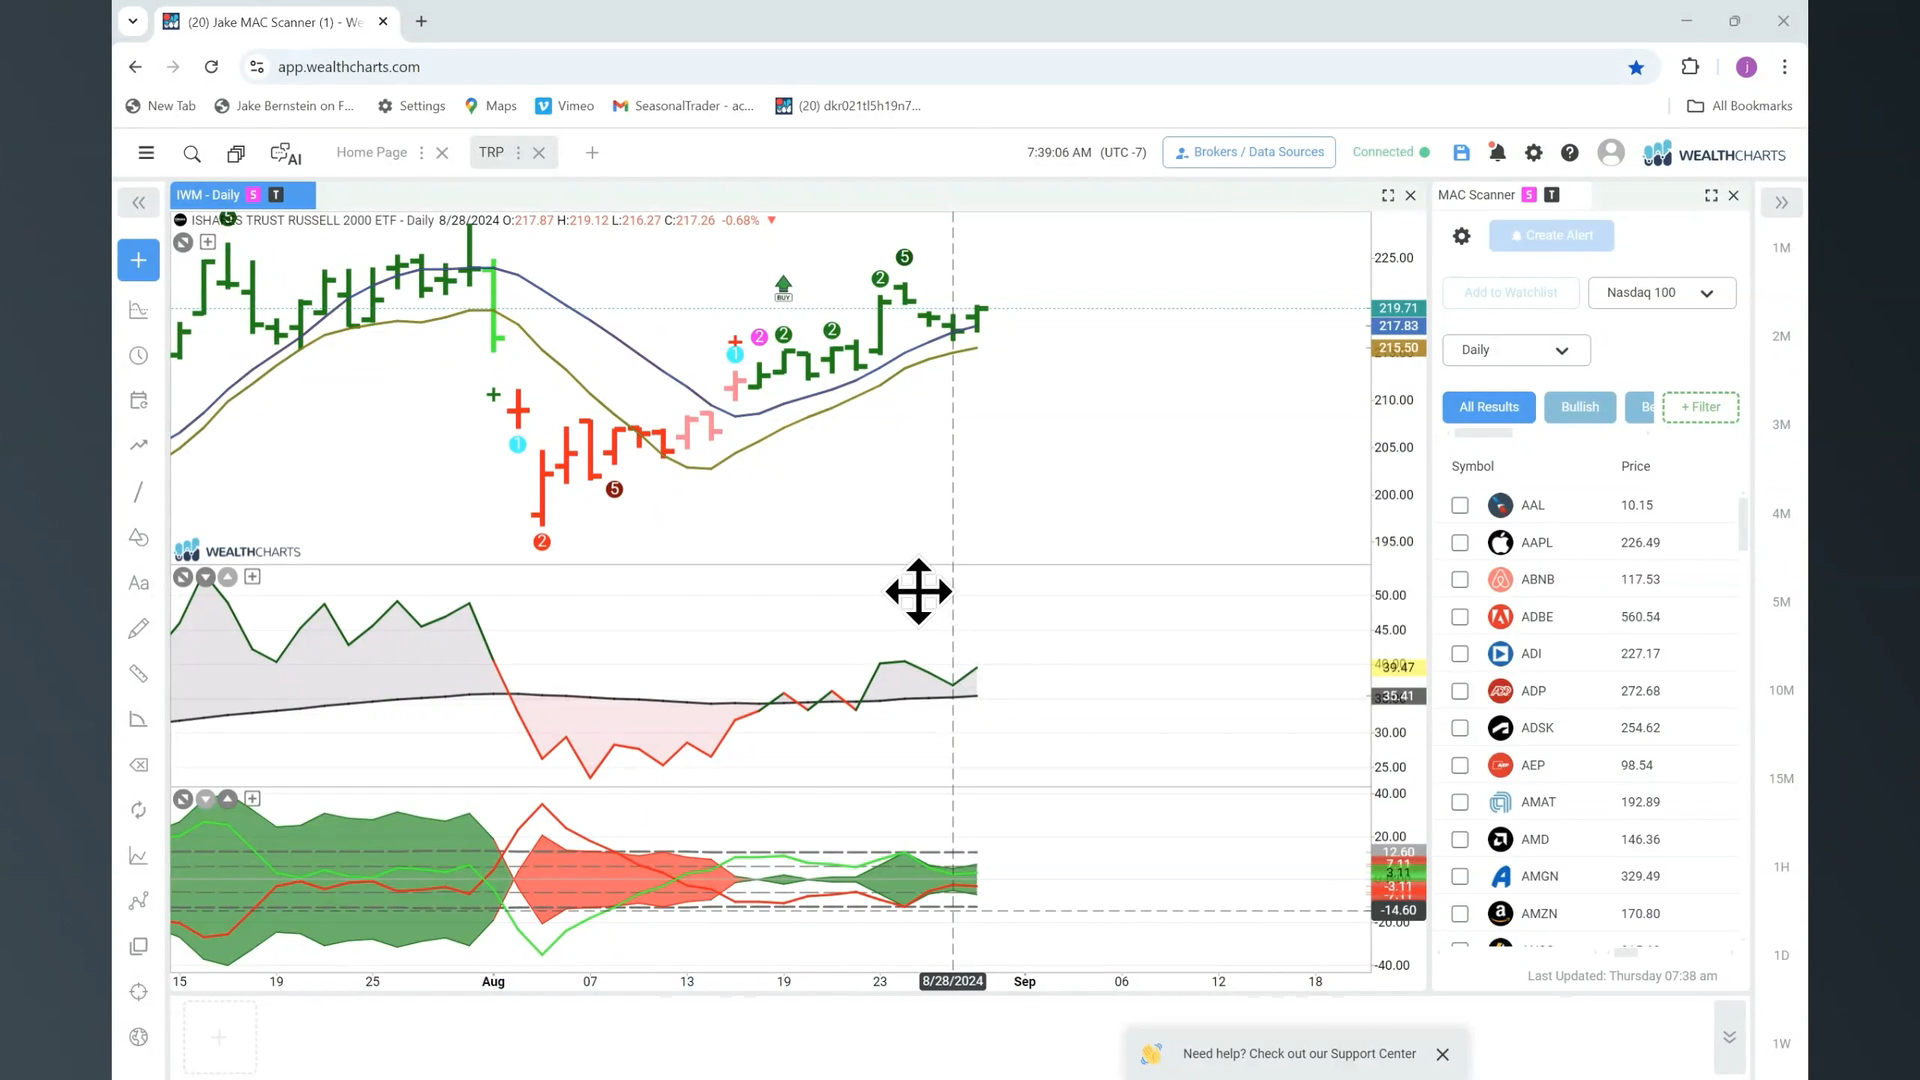Select the eraser delete tool

pyautogui.click(x=139, y=765)
